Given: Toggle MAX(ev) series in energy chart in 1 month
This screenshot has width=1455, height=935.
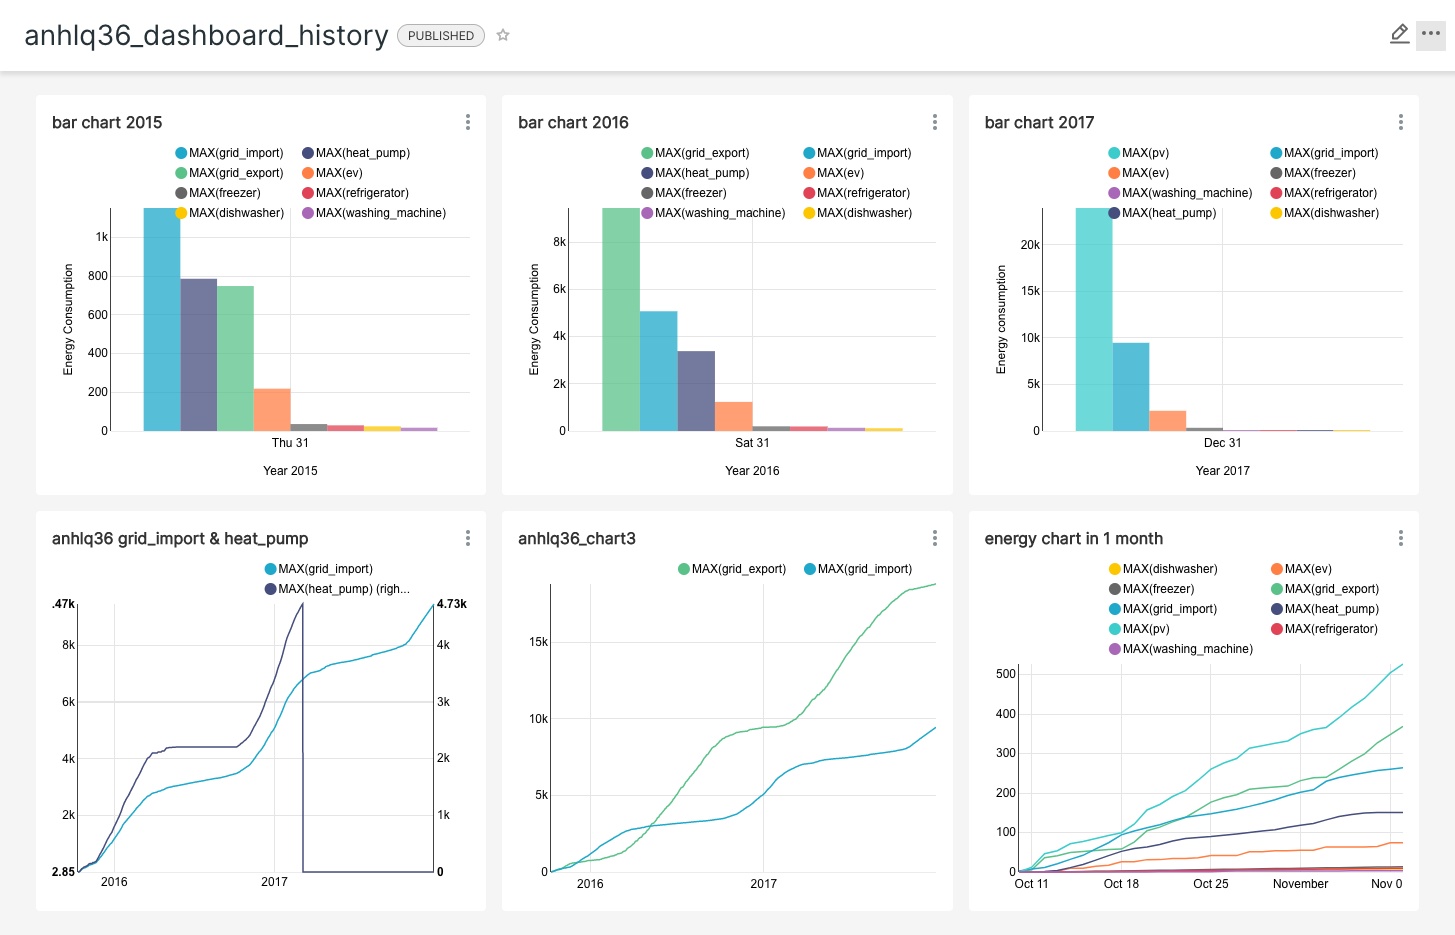Looking at the screenshot, I should [1302, 569].
